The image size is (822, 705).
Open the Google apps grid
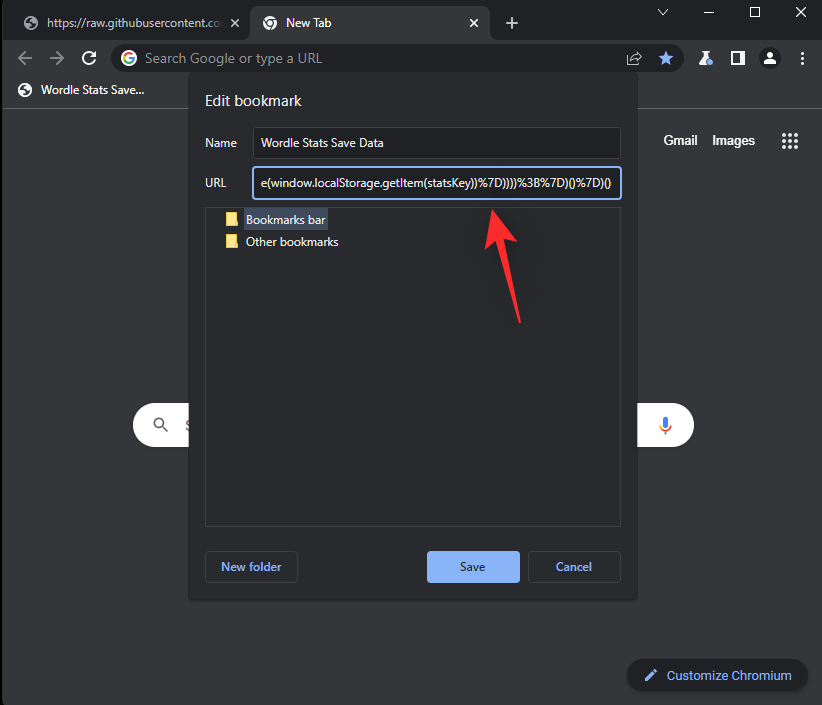pyautogui.click(x=790, y=141)
